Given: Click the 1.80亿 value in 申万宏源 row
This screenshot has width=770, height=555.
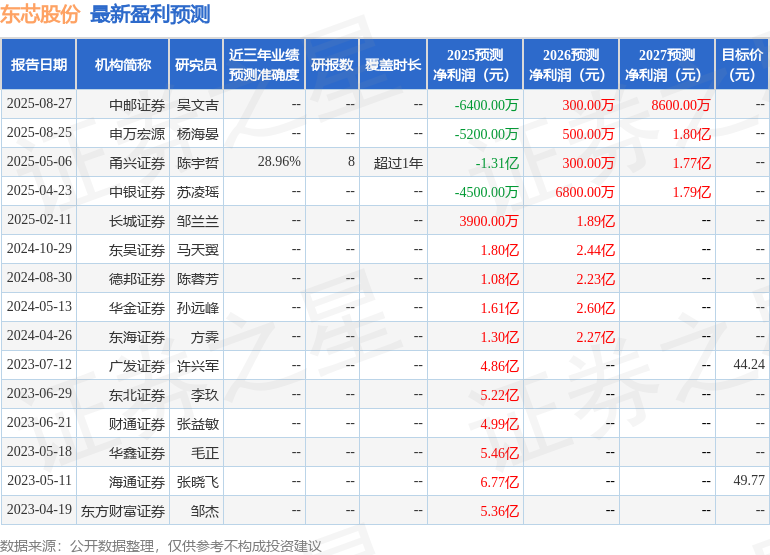Looking at the screenshot, I should (691, 134).
